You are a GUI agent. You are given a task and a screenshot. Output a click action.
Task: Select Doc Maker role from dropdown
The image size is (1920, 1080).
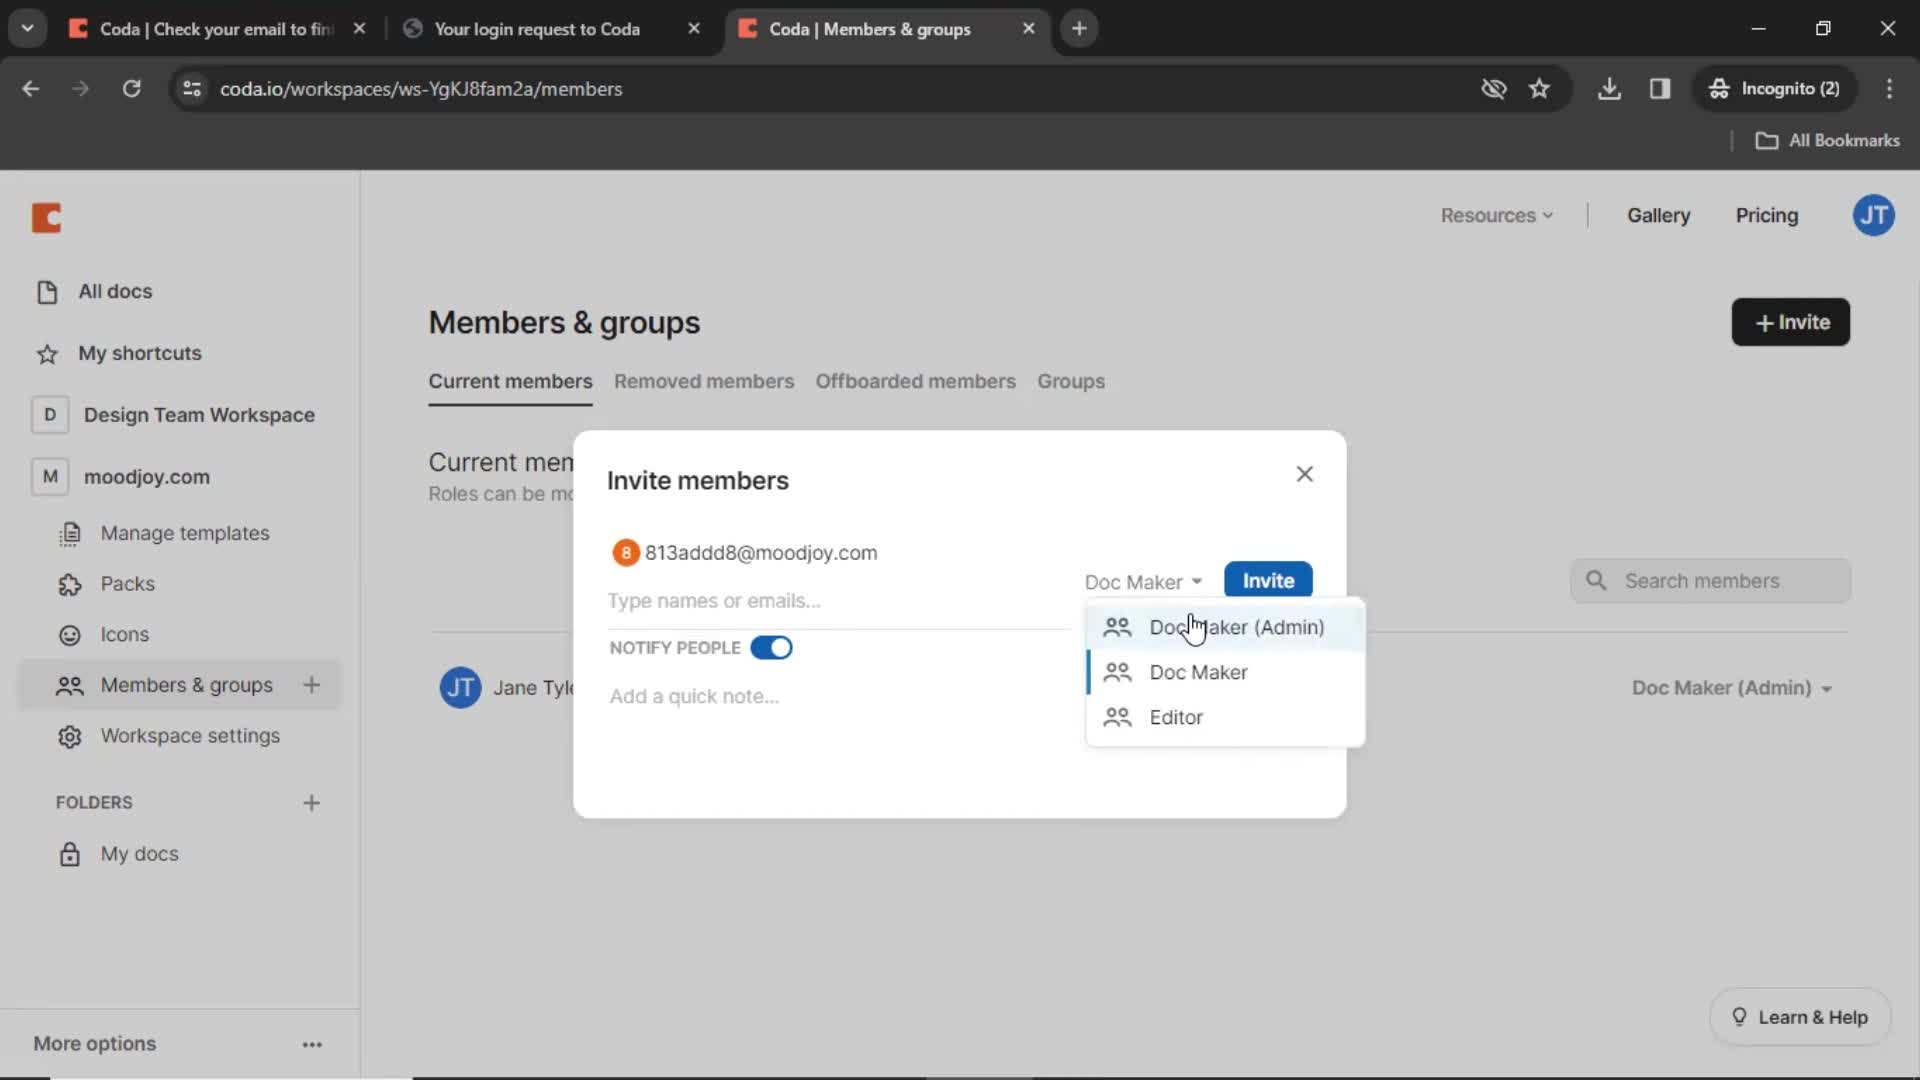[x=1196, y=671]
